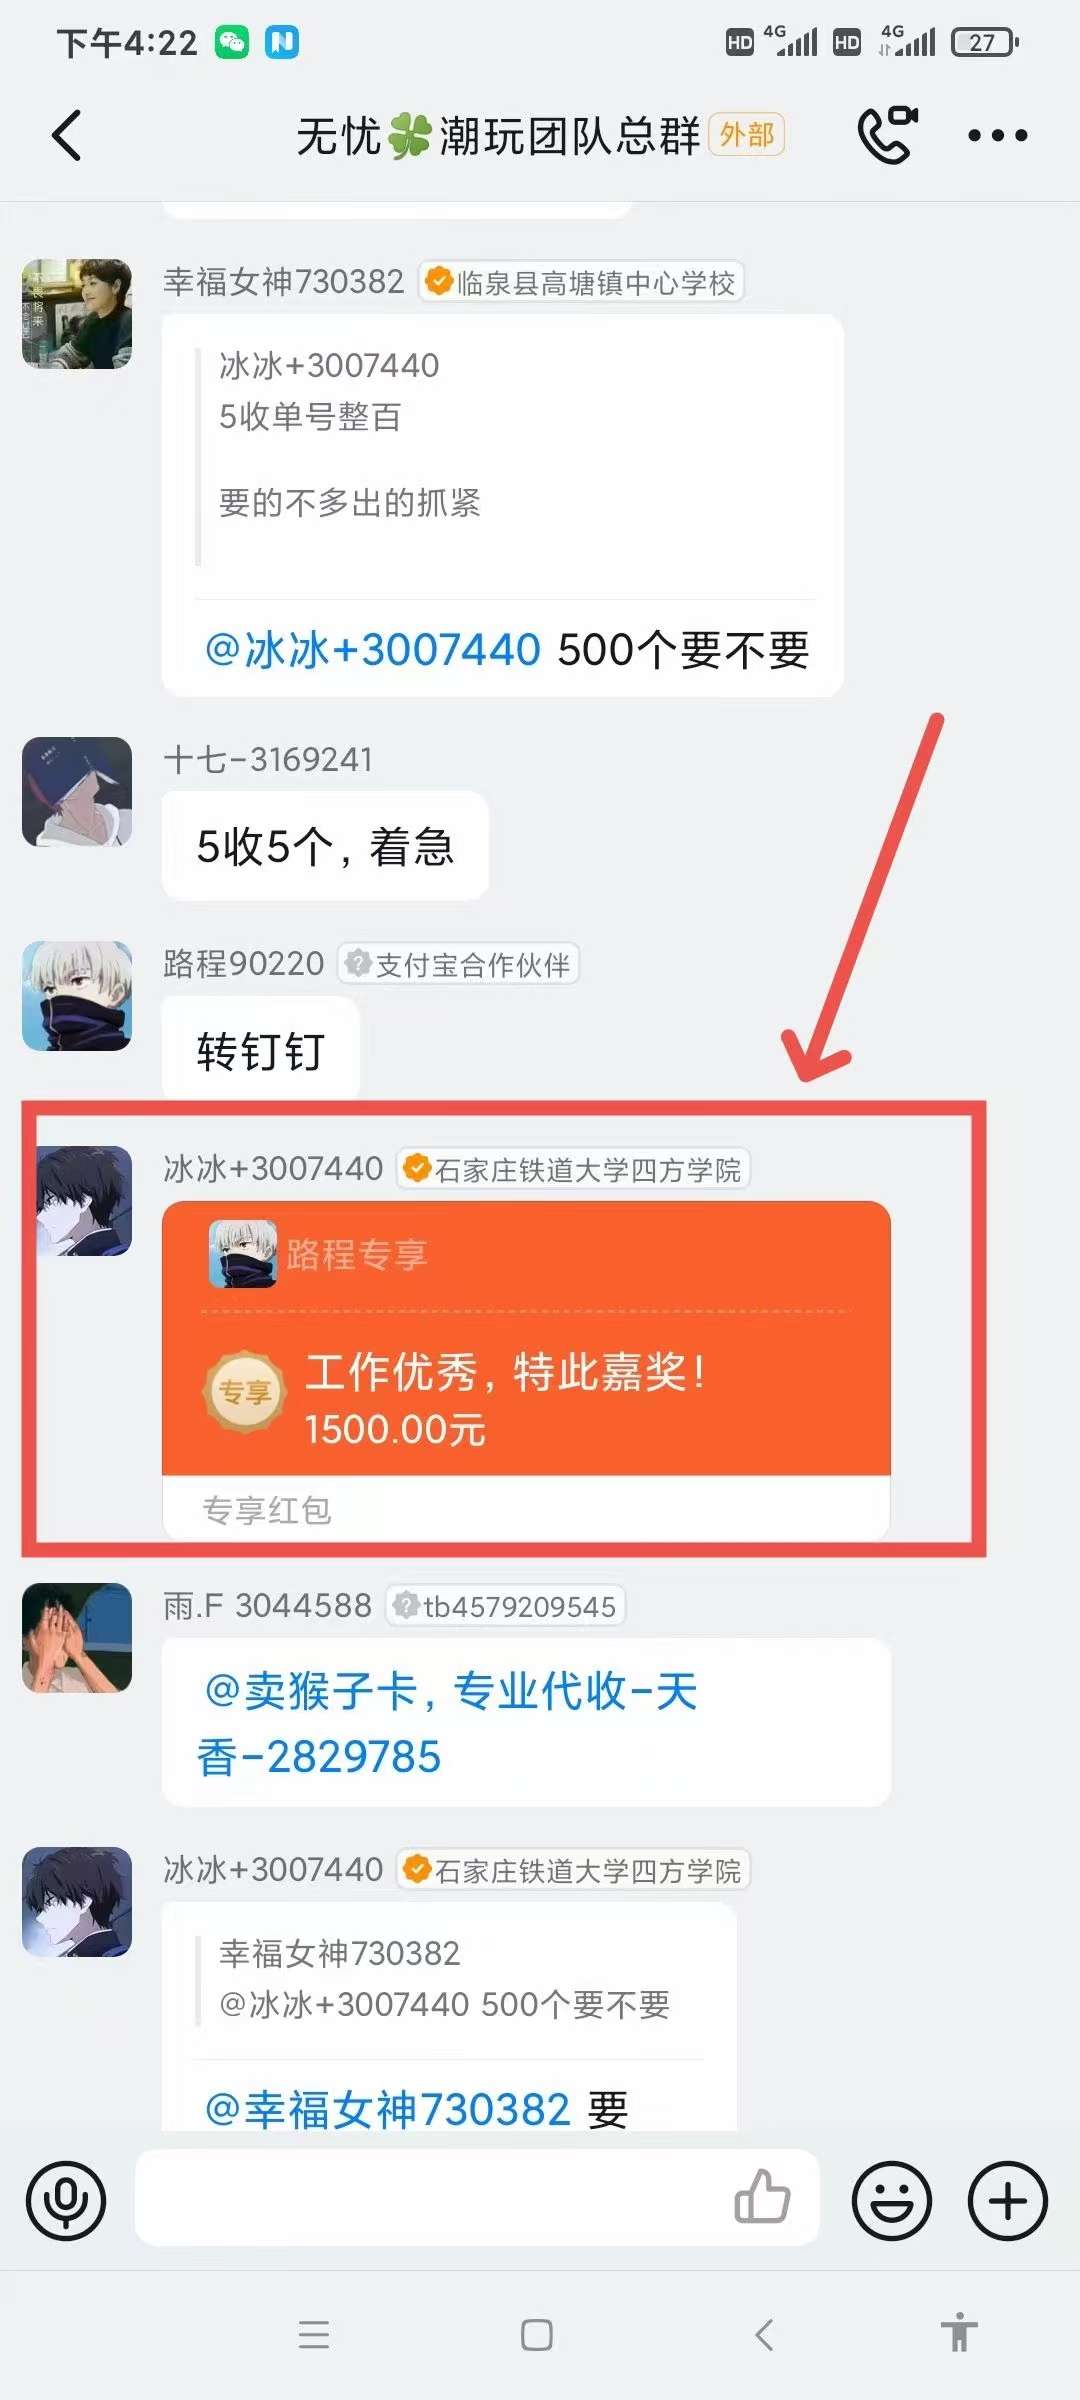This screenshot has width=1080, height=2400.
Task: Open the 1500.00元 exclusive red packet
Action: (x=526, y=1371)
